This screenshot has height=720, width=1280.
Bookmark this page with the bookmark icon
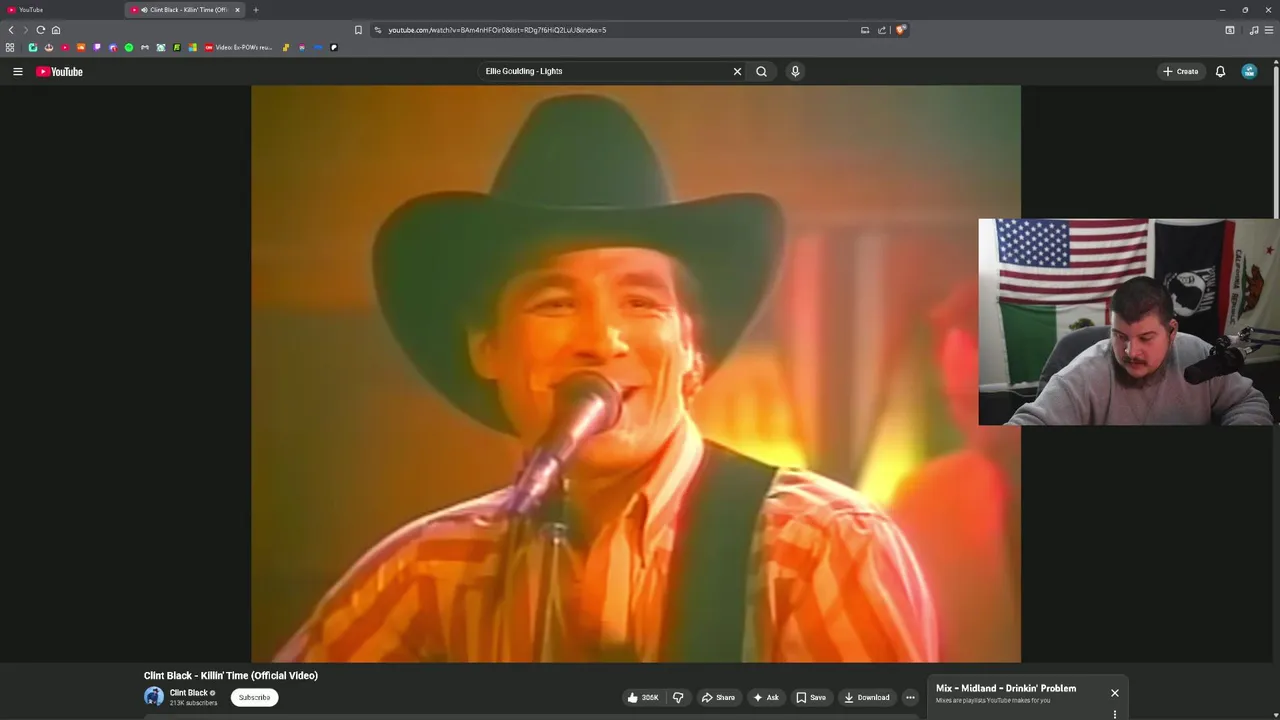[x=358, y=30]
